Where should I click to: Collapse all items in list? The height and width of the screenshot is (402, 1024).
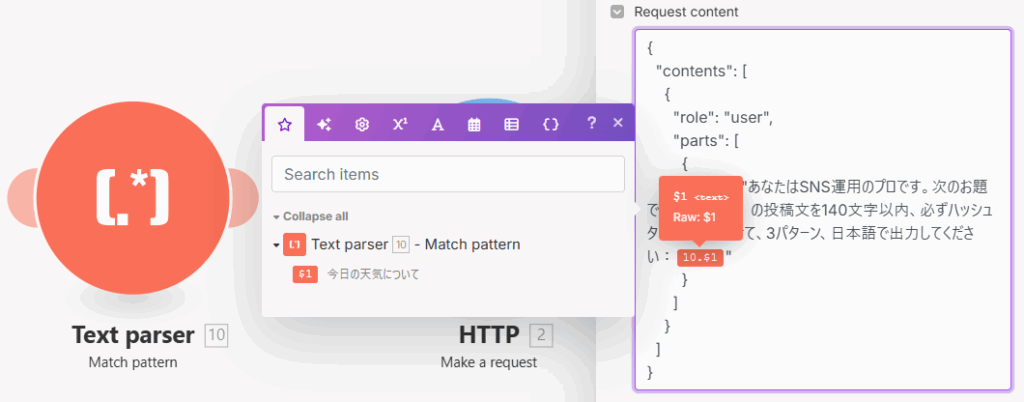tap(310, 216)
